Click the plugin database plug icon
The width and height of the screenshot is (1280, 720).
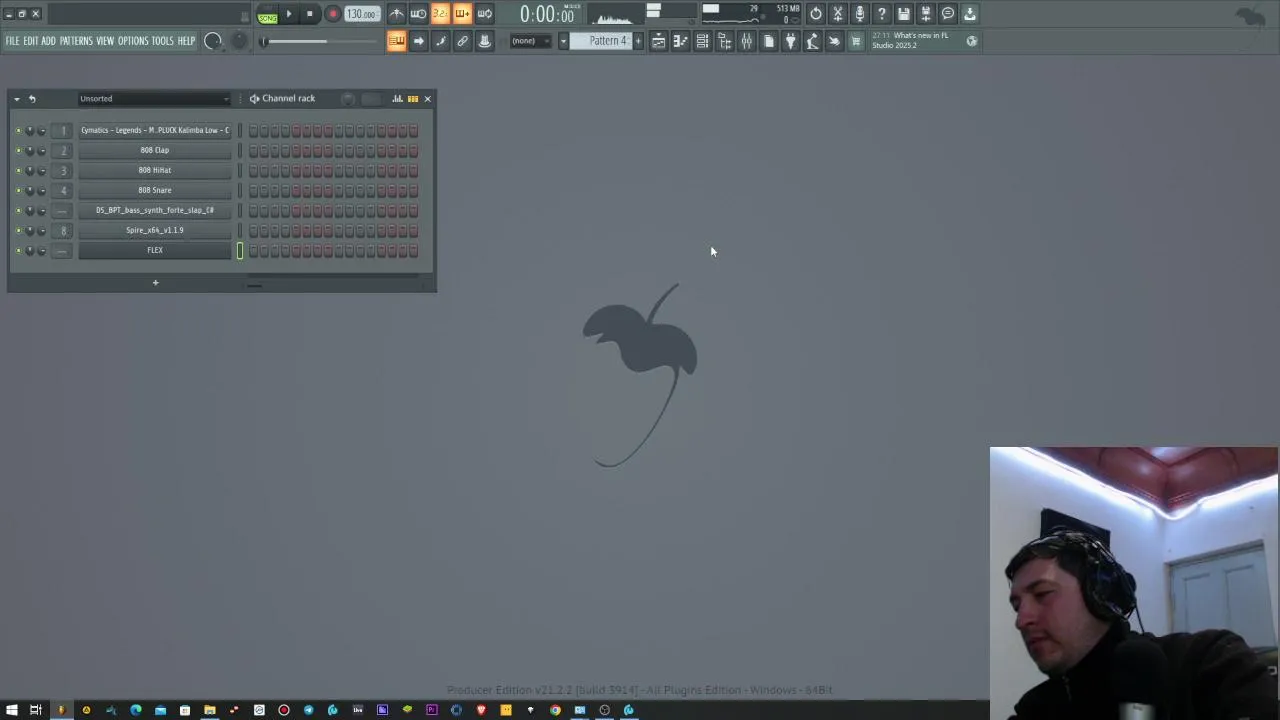point(790,41)
